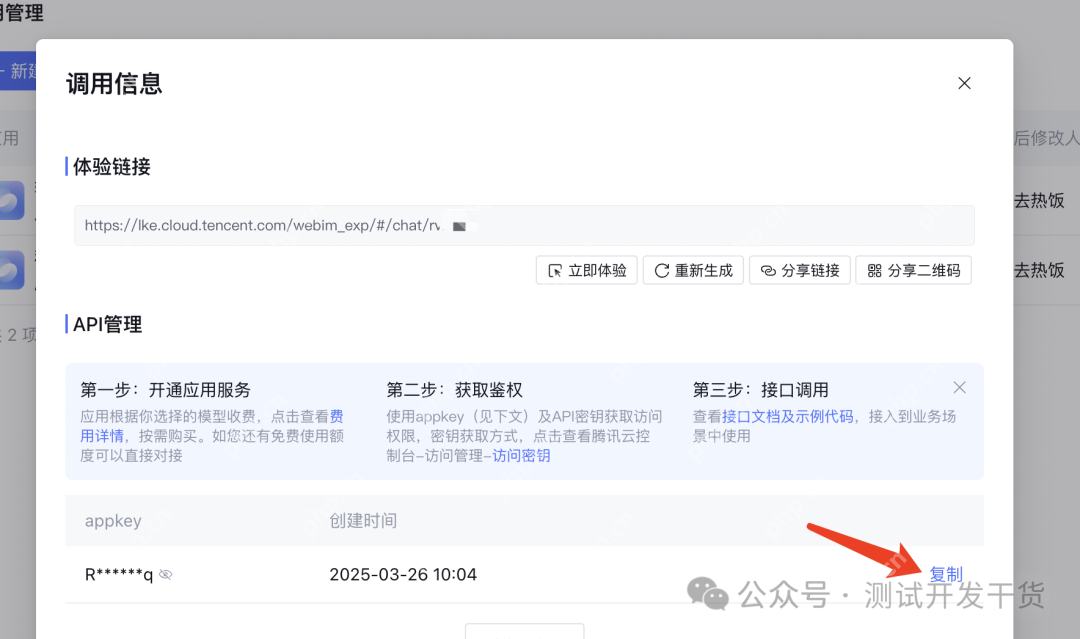Image resolution: width=1080 pixels, height=639 pixels.
Task: Click the 新建 button in the left sidebar
Action: click(18, 71)
